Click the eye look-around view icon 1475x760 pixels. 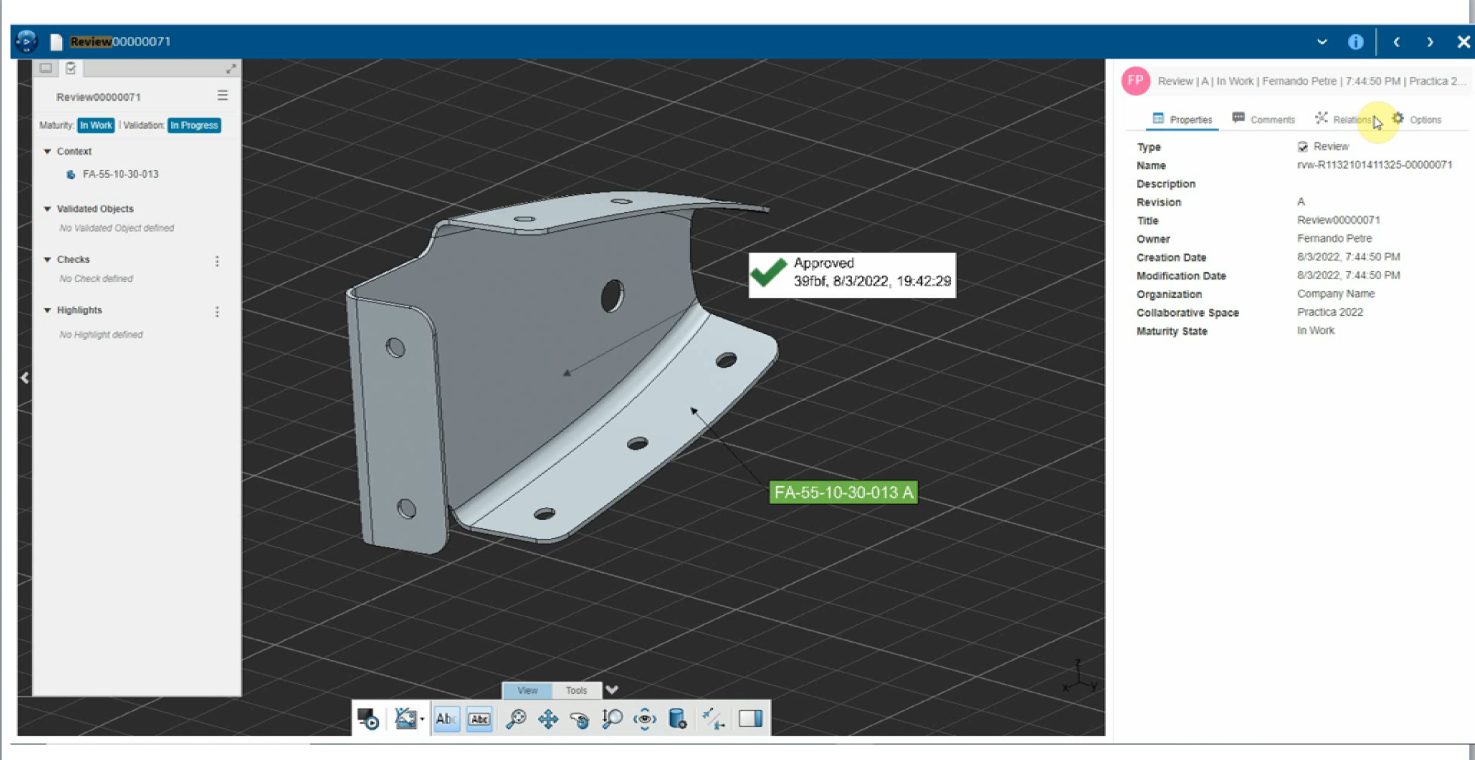pyautogui.click(x=645, y=719)
